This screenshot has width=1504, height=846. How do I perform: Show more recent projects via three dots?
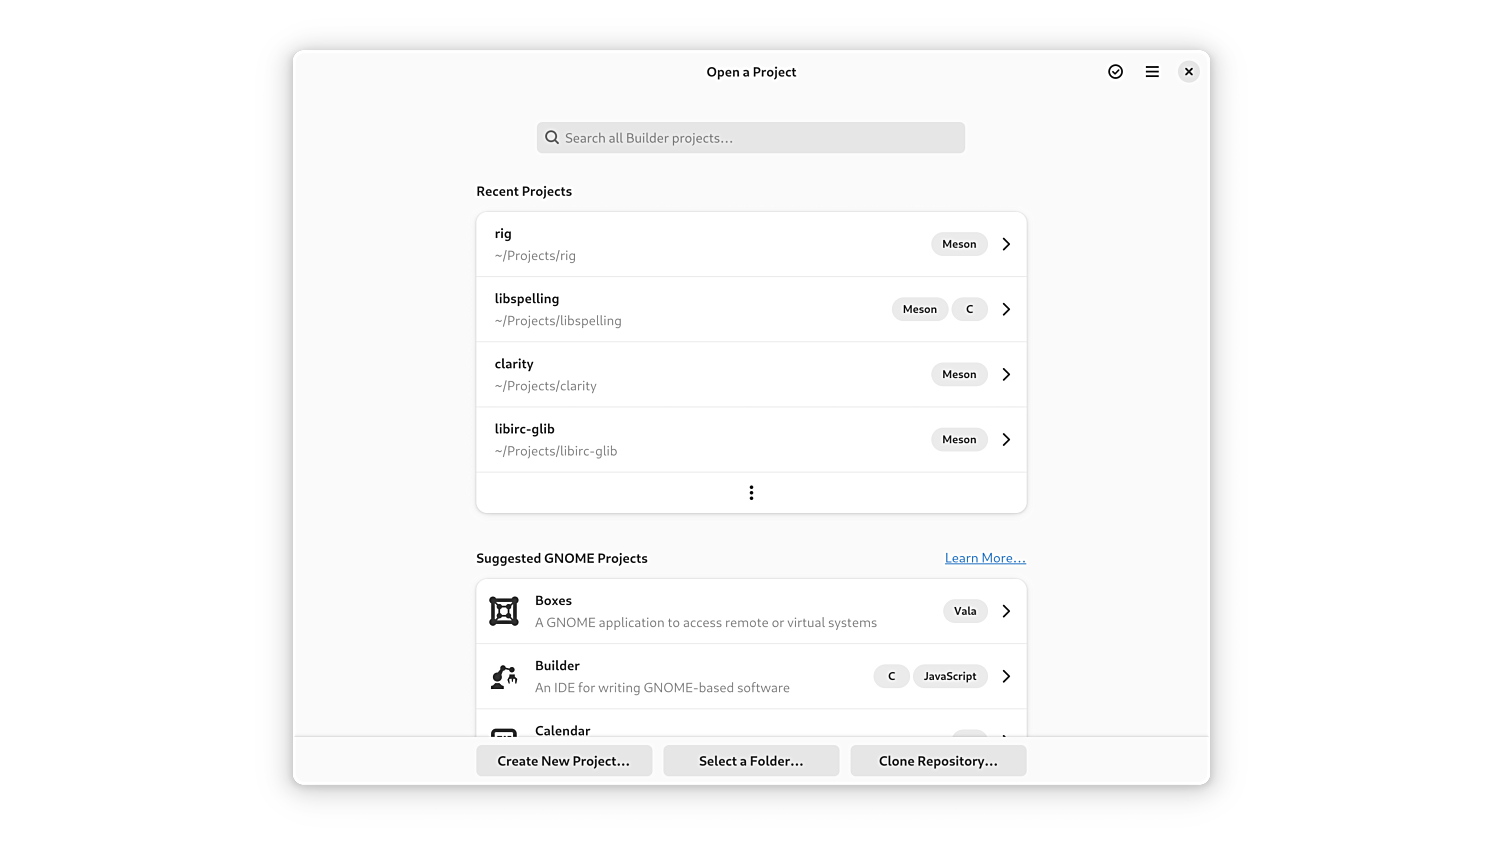pos(751,493)
